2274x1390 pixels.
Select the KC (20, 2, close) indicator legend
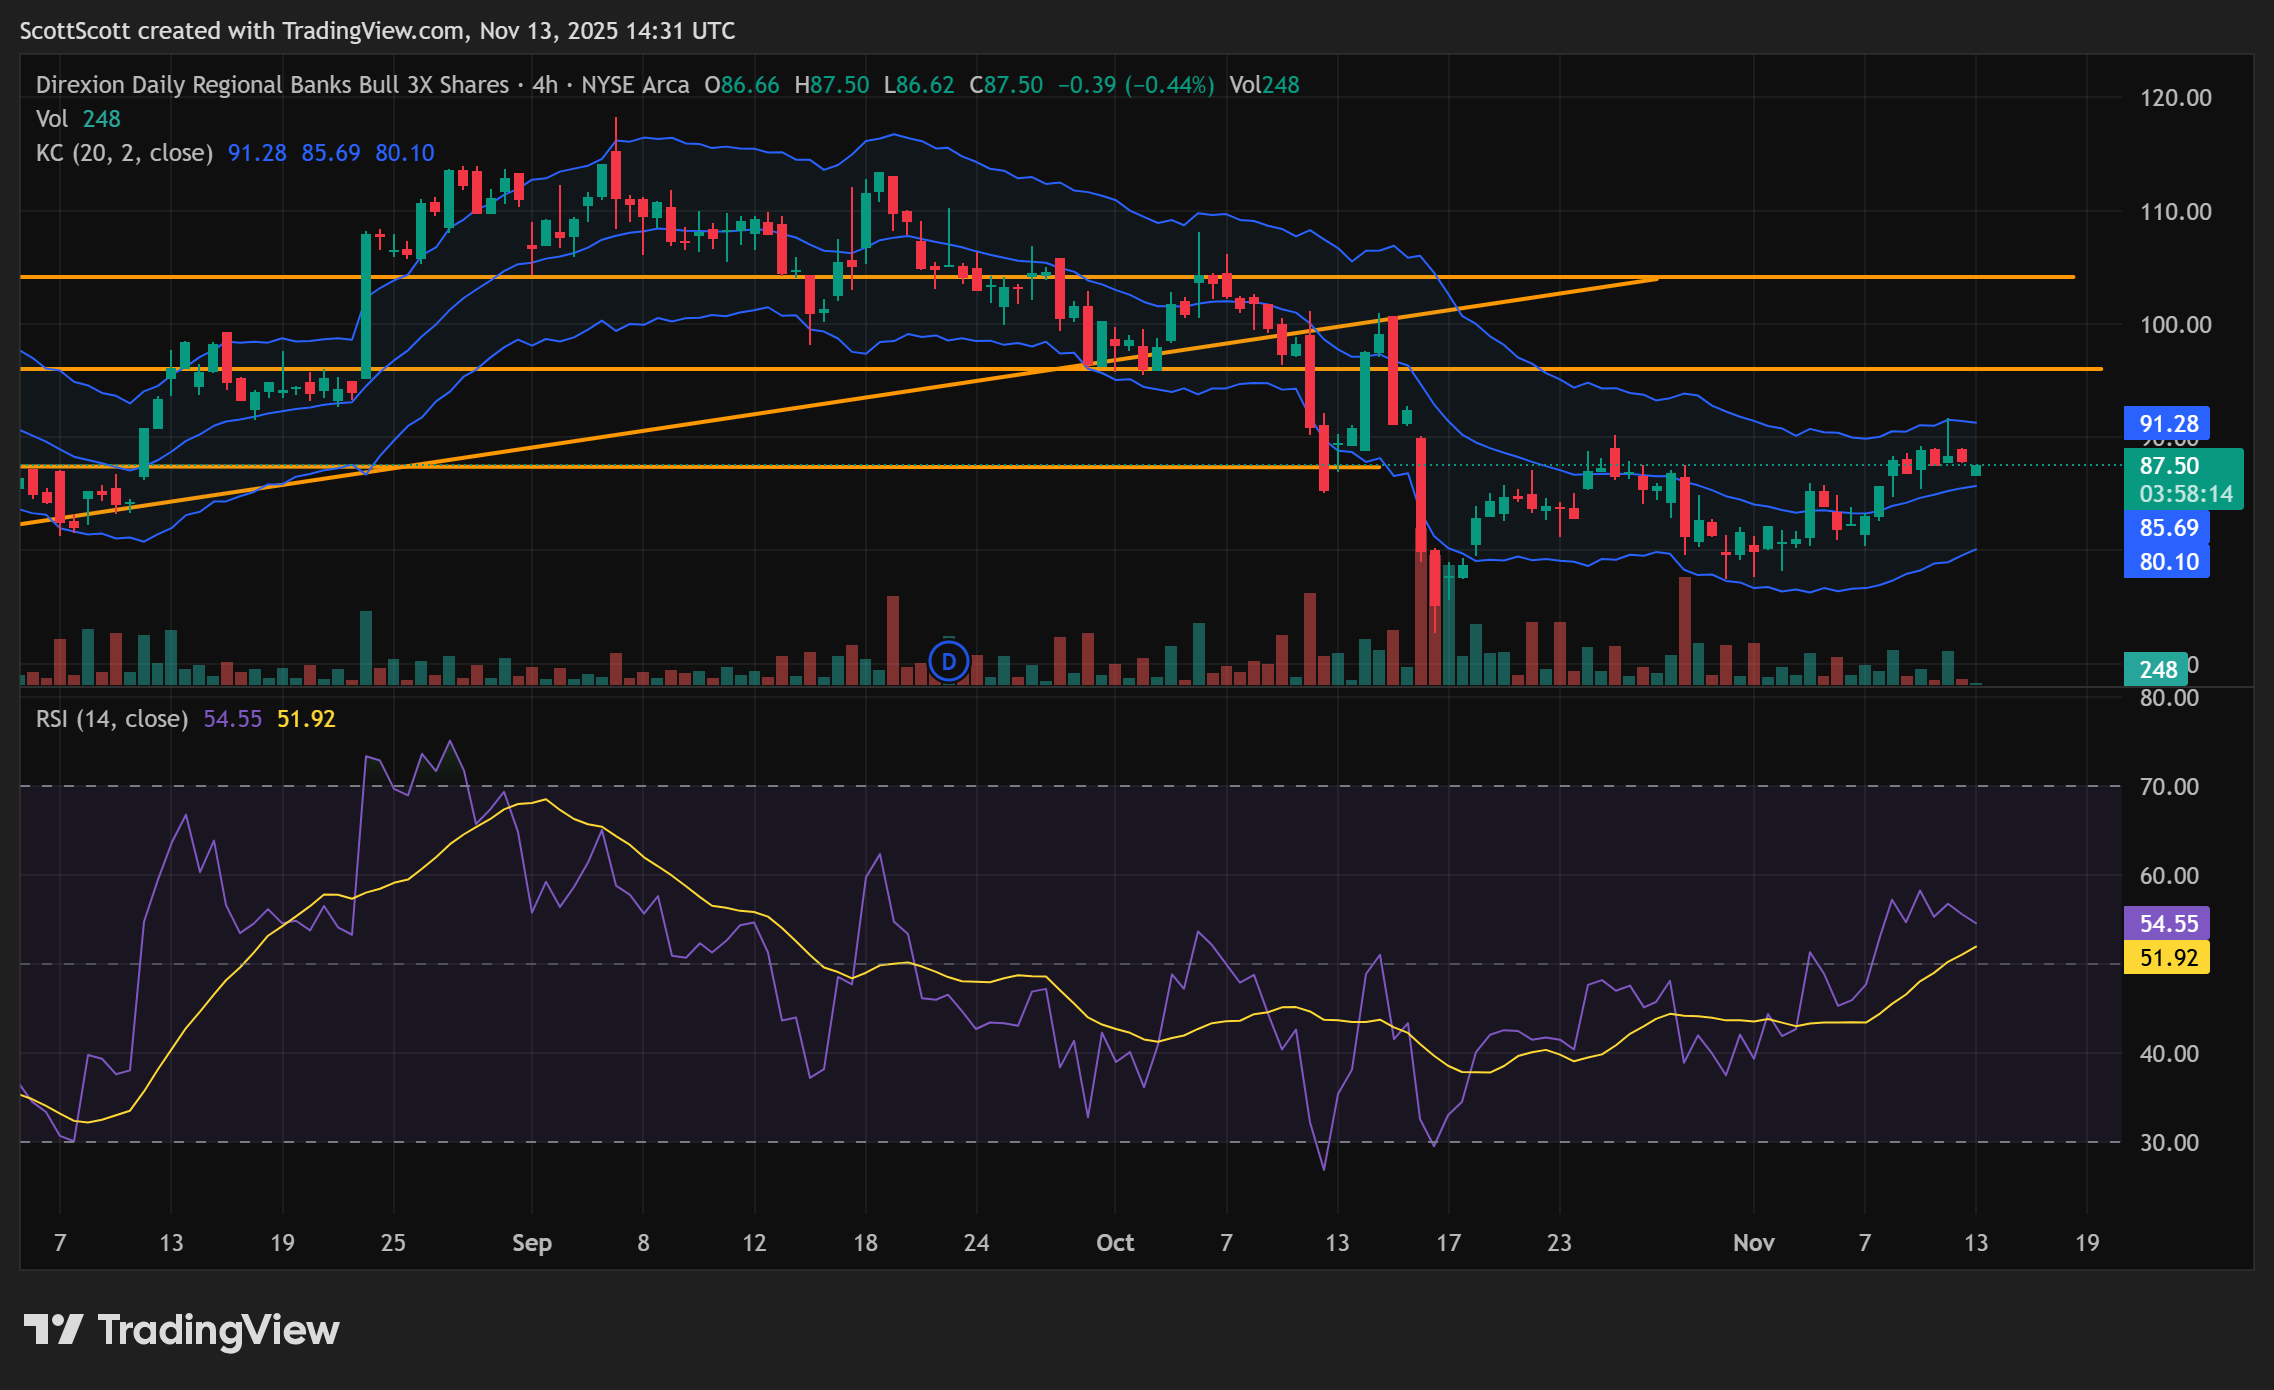tap(124, 153)
